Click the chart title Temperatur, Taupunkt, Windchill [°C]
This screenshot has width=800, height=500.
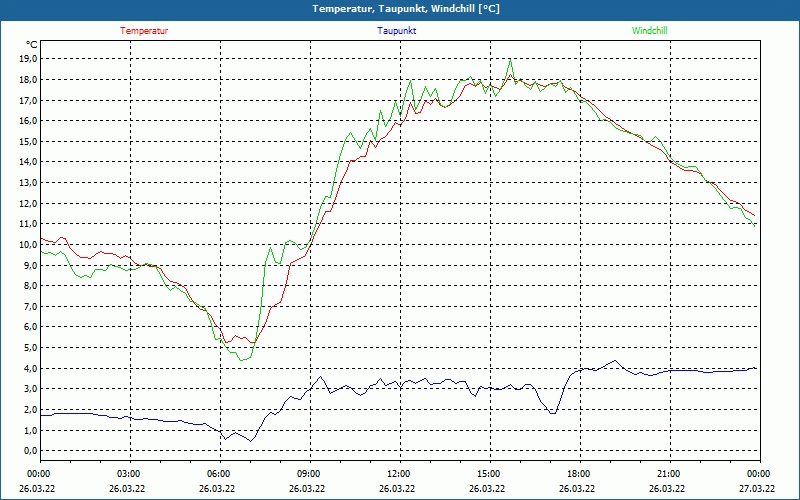click(406, 9)
